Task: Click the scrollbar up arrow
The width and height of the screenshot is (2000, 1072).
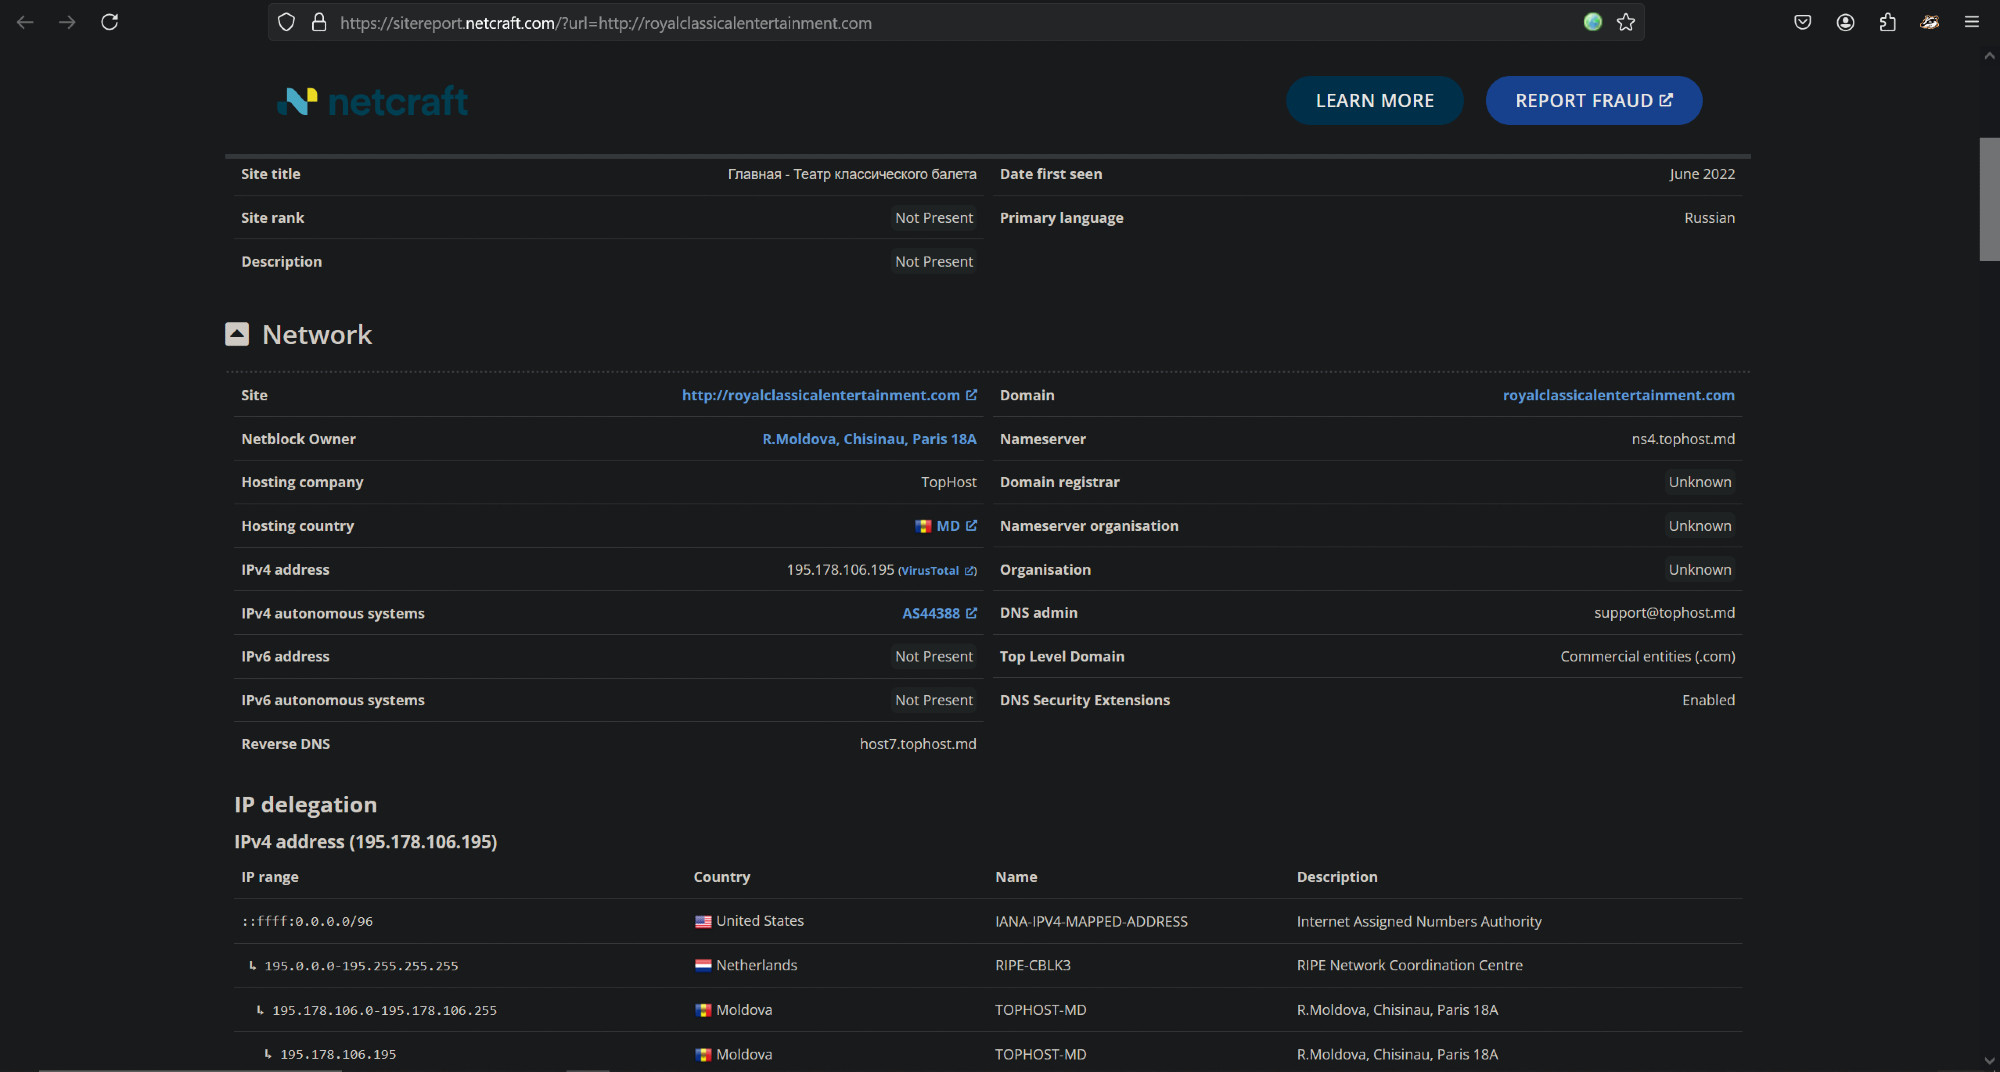Action: (x=1989, y=57)
